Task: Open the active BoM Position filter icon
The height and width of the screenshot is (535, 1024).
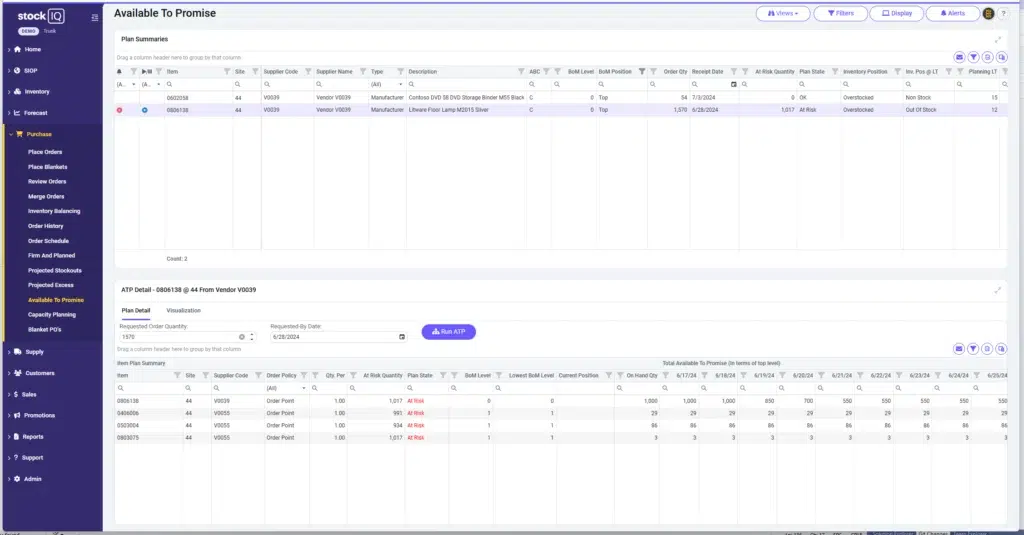Action: [642, 71]
